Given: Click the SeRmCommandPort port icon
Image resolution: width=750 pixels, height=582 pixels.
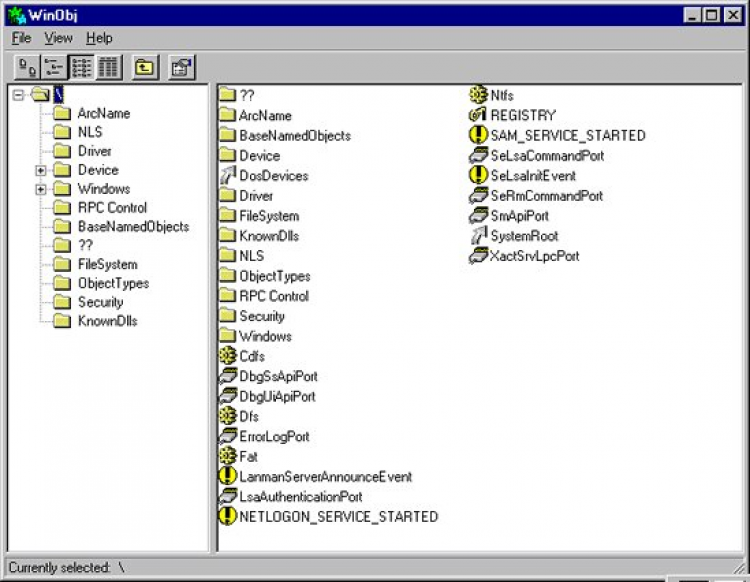Looking at the screenshot, I should 478,195.
